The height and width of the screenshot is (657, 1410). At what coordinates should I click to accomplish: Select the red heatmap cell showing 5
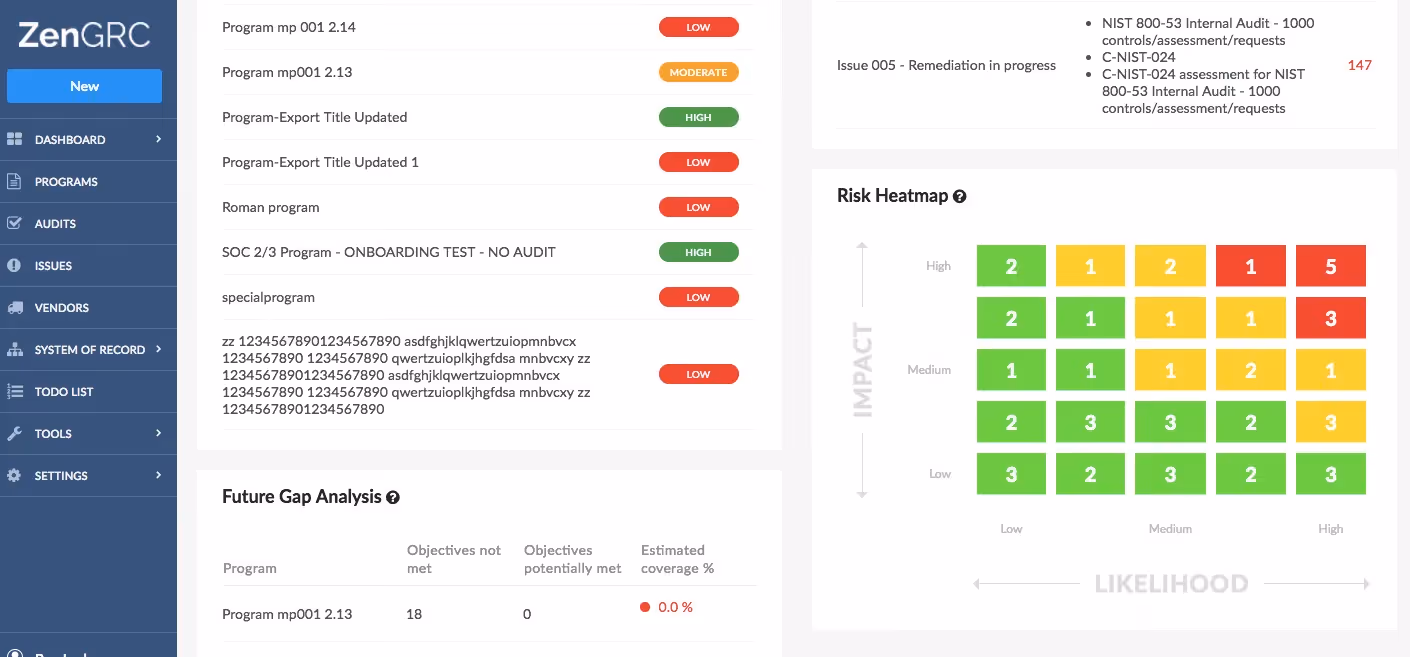(1331, 266)
